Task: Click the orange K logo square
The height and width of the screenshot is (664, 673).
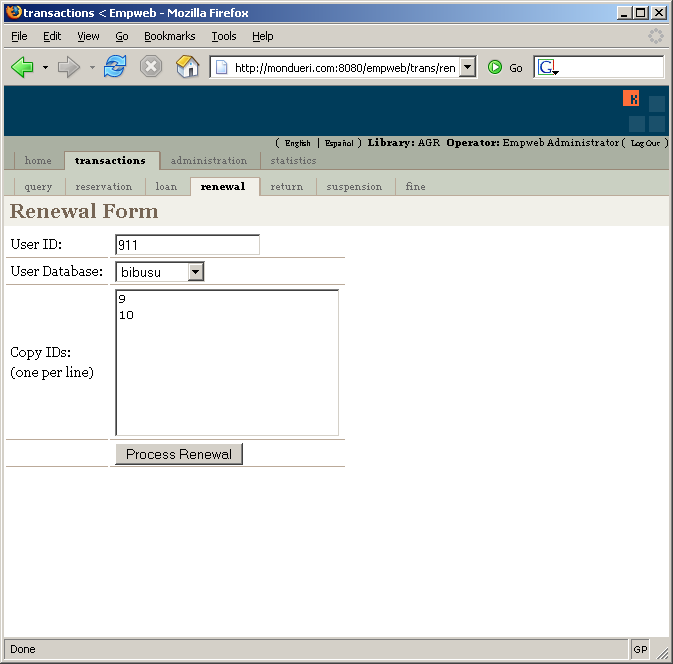Action: click(631, 98)
